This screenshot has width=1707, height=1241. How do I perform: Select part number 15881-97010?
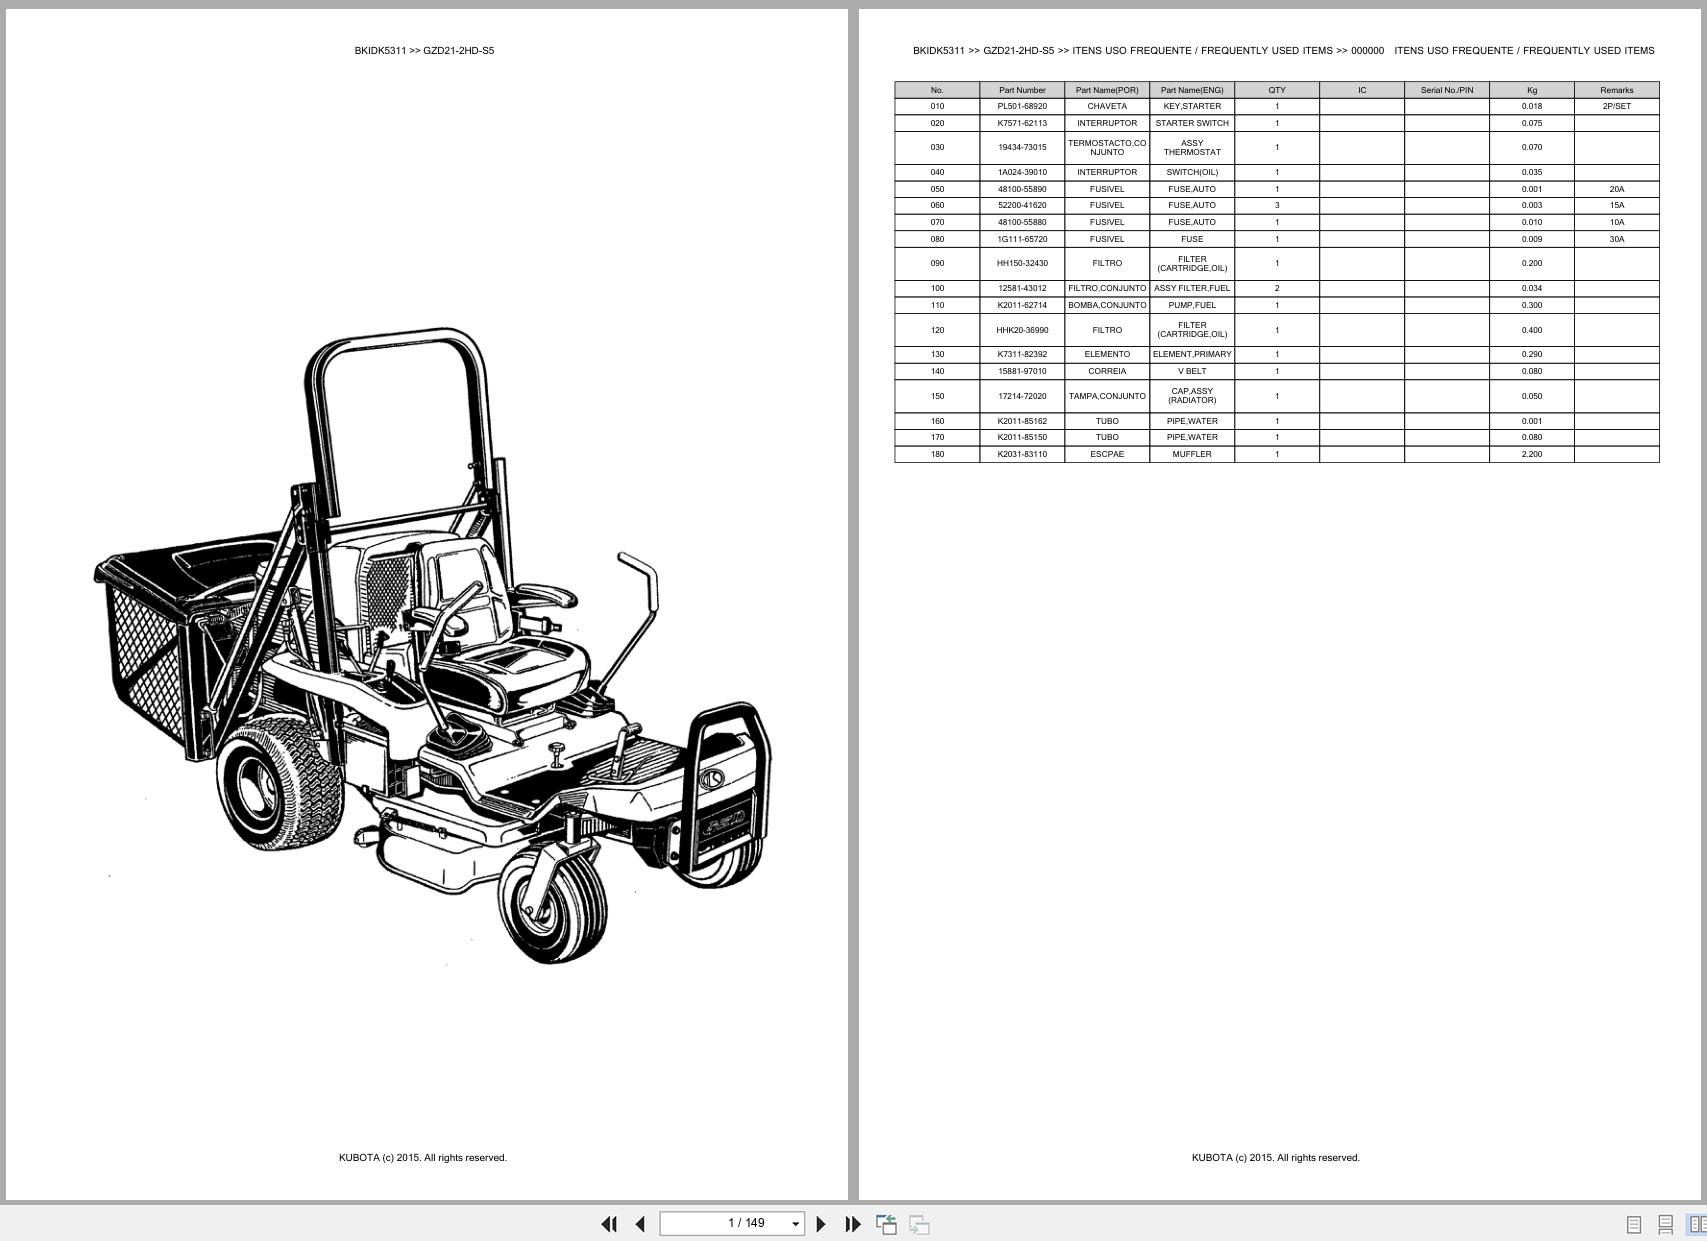pyautogui.click(x=1022, y=371)
